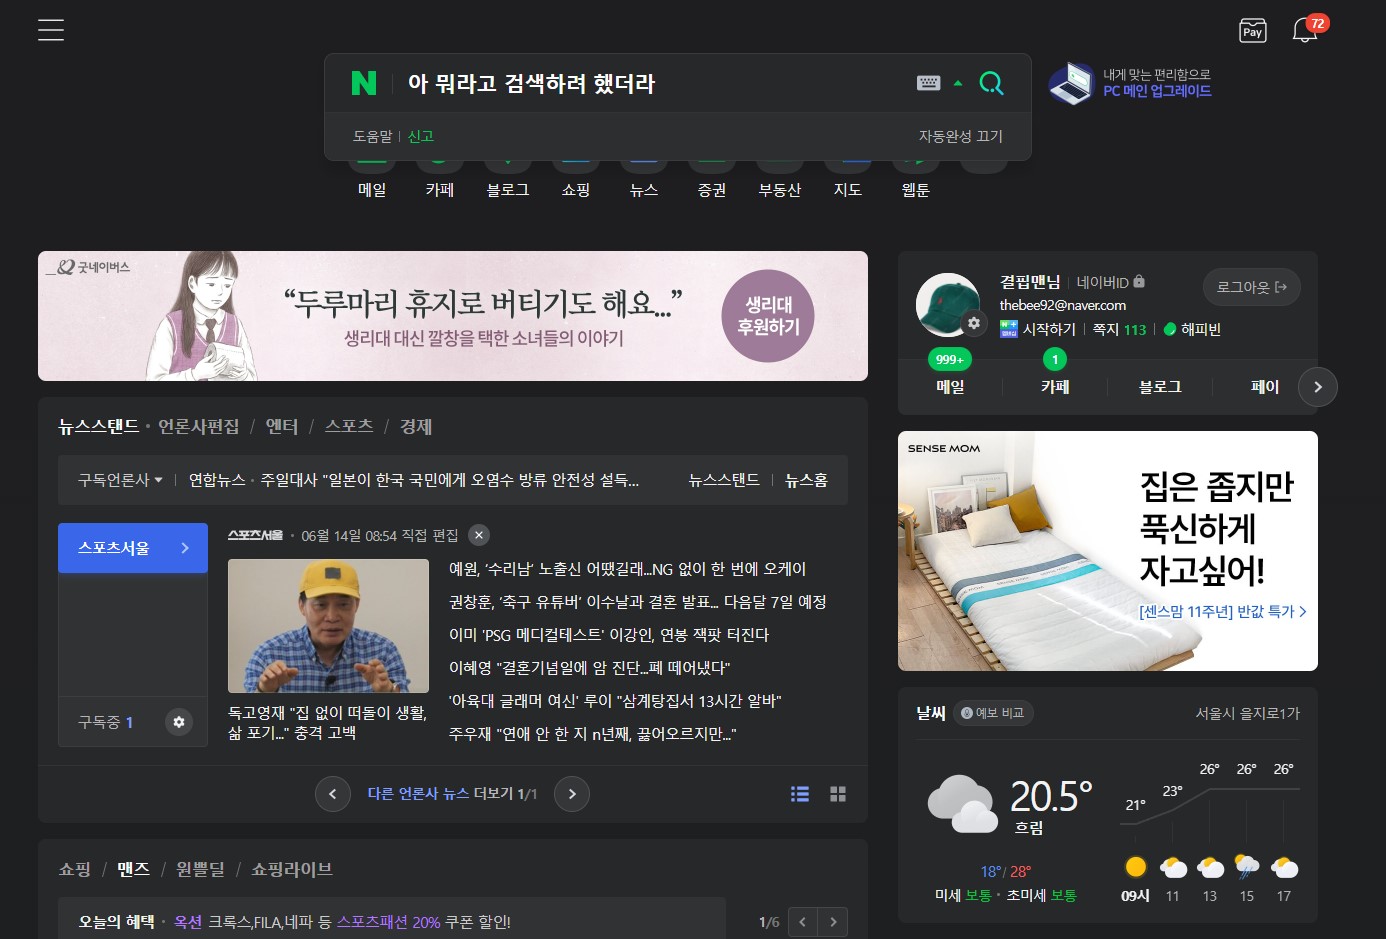Click the magnifier search icon
This screenshot has width=1386, height=939.
[x=991, y=83]
